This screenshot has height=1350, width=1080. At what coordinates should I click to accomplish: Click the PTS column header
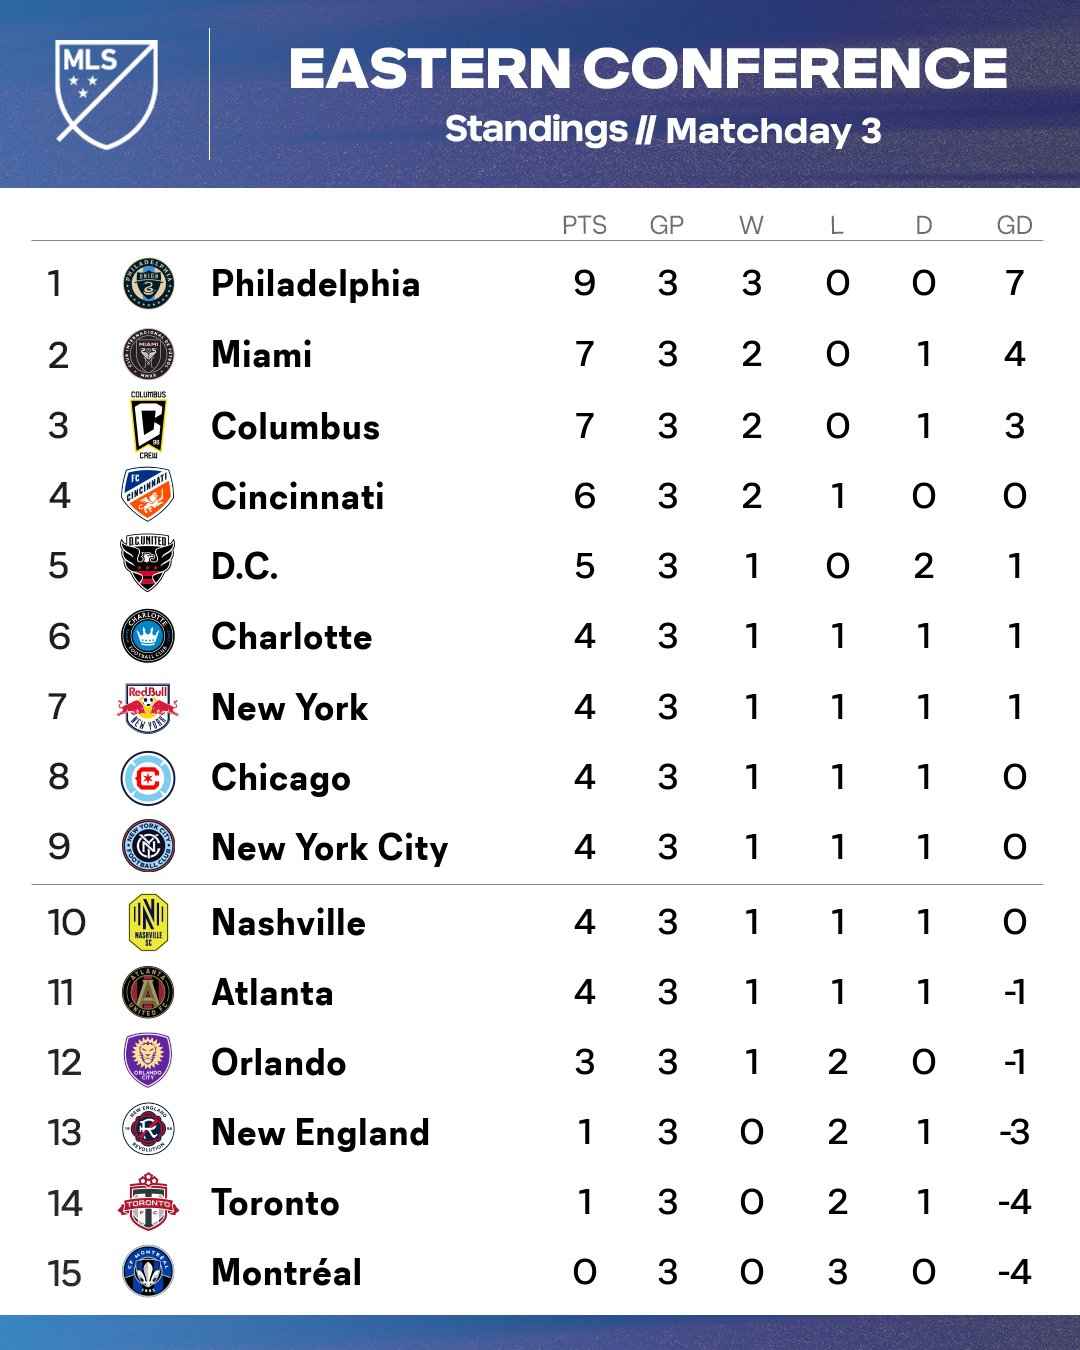point(584,225)
